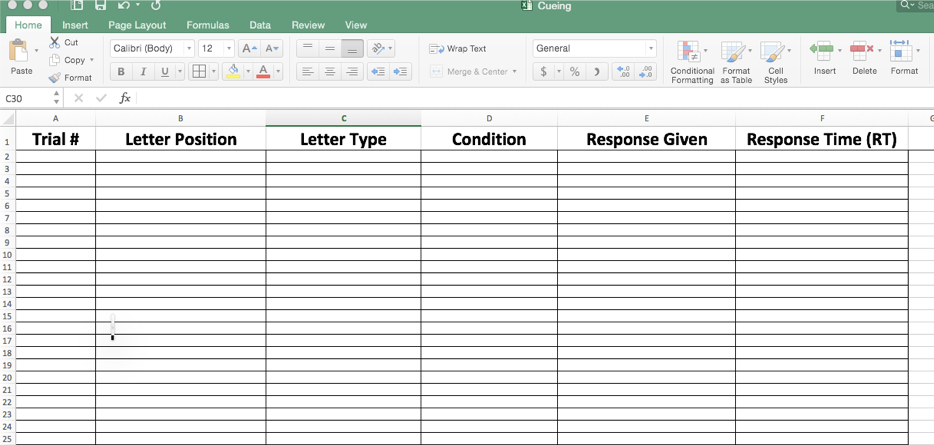934x445 pixels.
Task: Select column C header
Action: [x=344, y=119]
